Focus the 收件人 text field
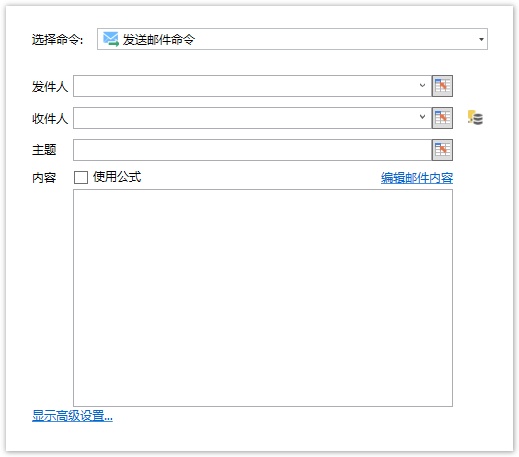 pos(245,118)
